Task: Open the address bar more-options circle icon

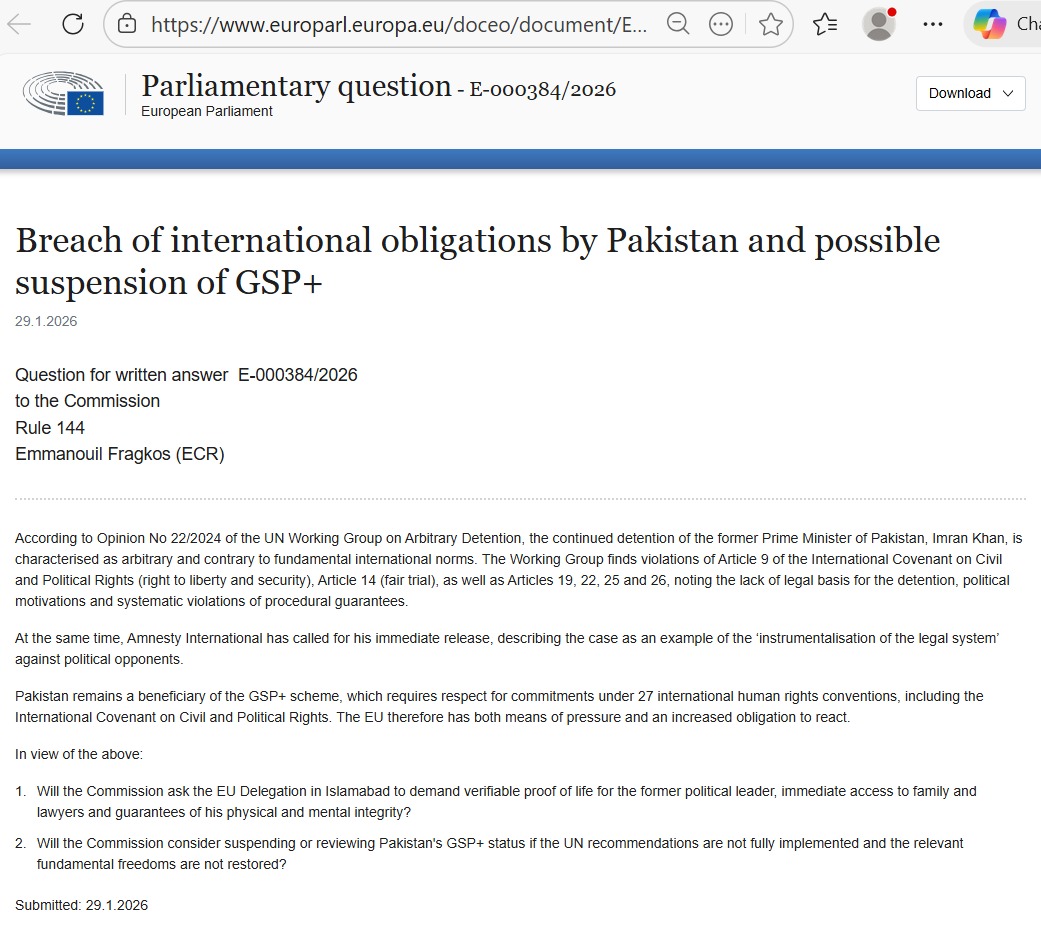Action: [720, 24]
